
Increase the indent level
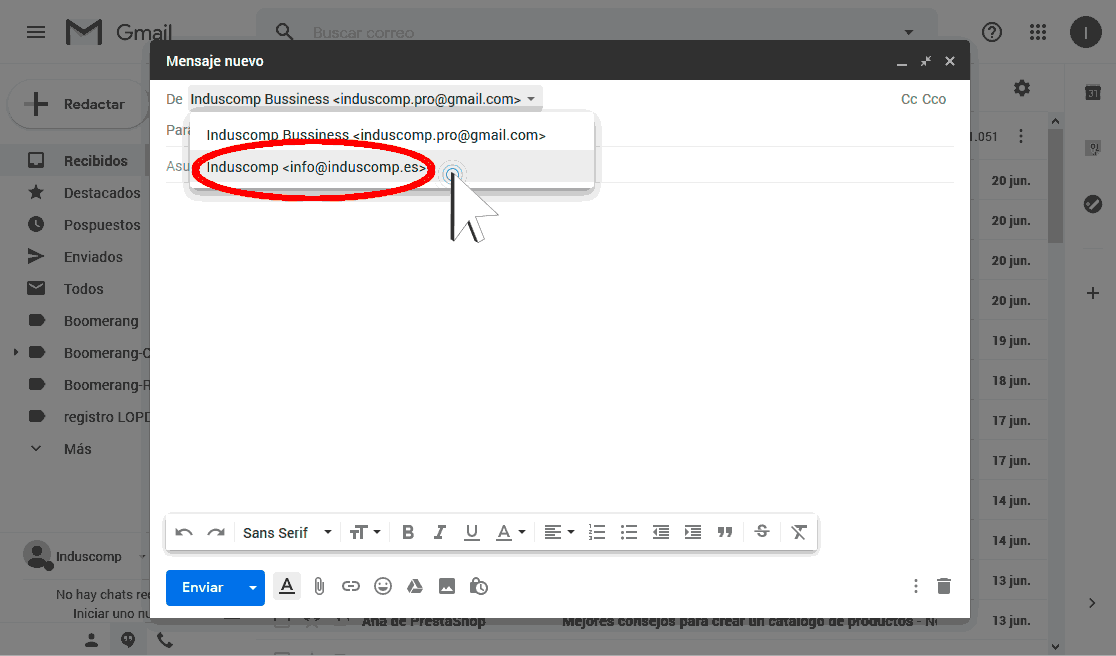(693, 532)
